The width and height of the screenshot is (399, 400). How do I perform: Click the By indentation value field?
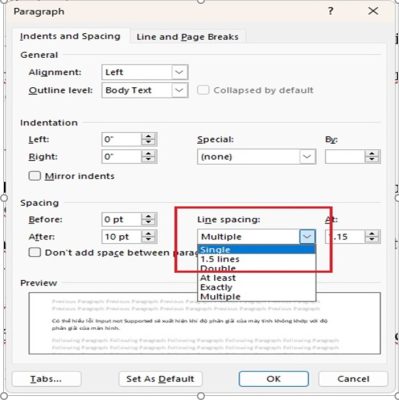click(345, 157)
